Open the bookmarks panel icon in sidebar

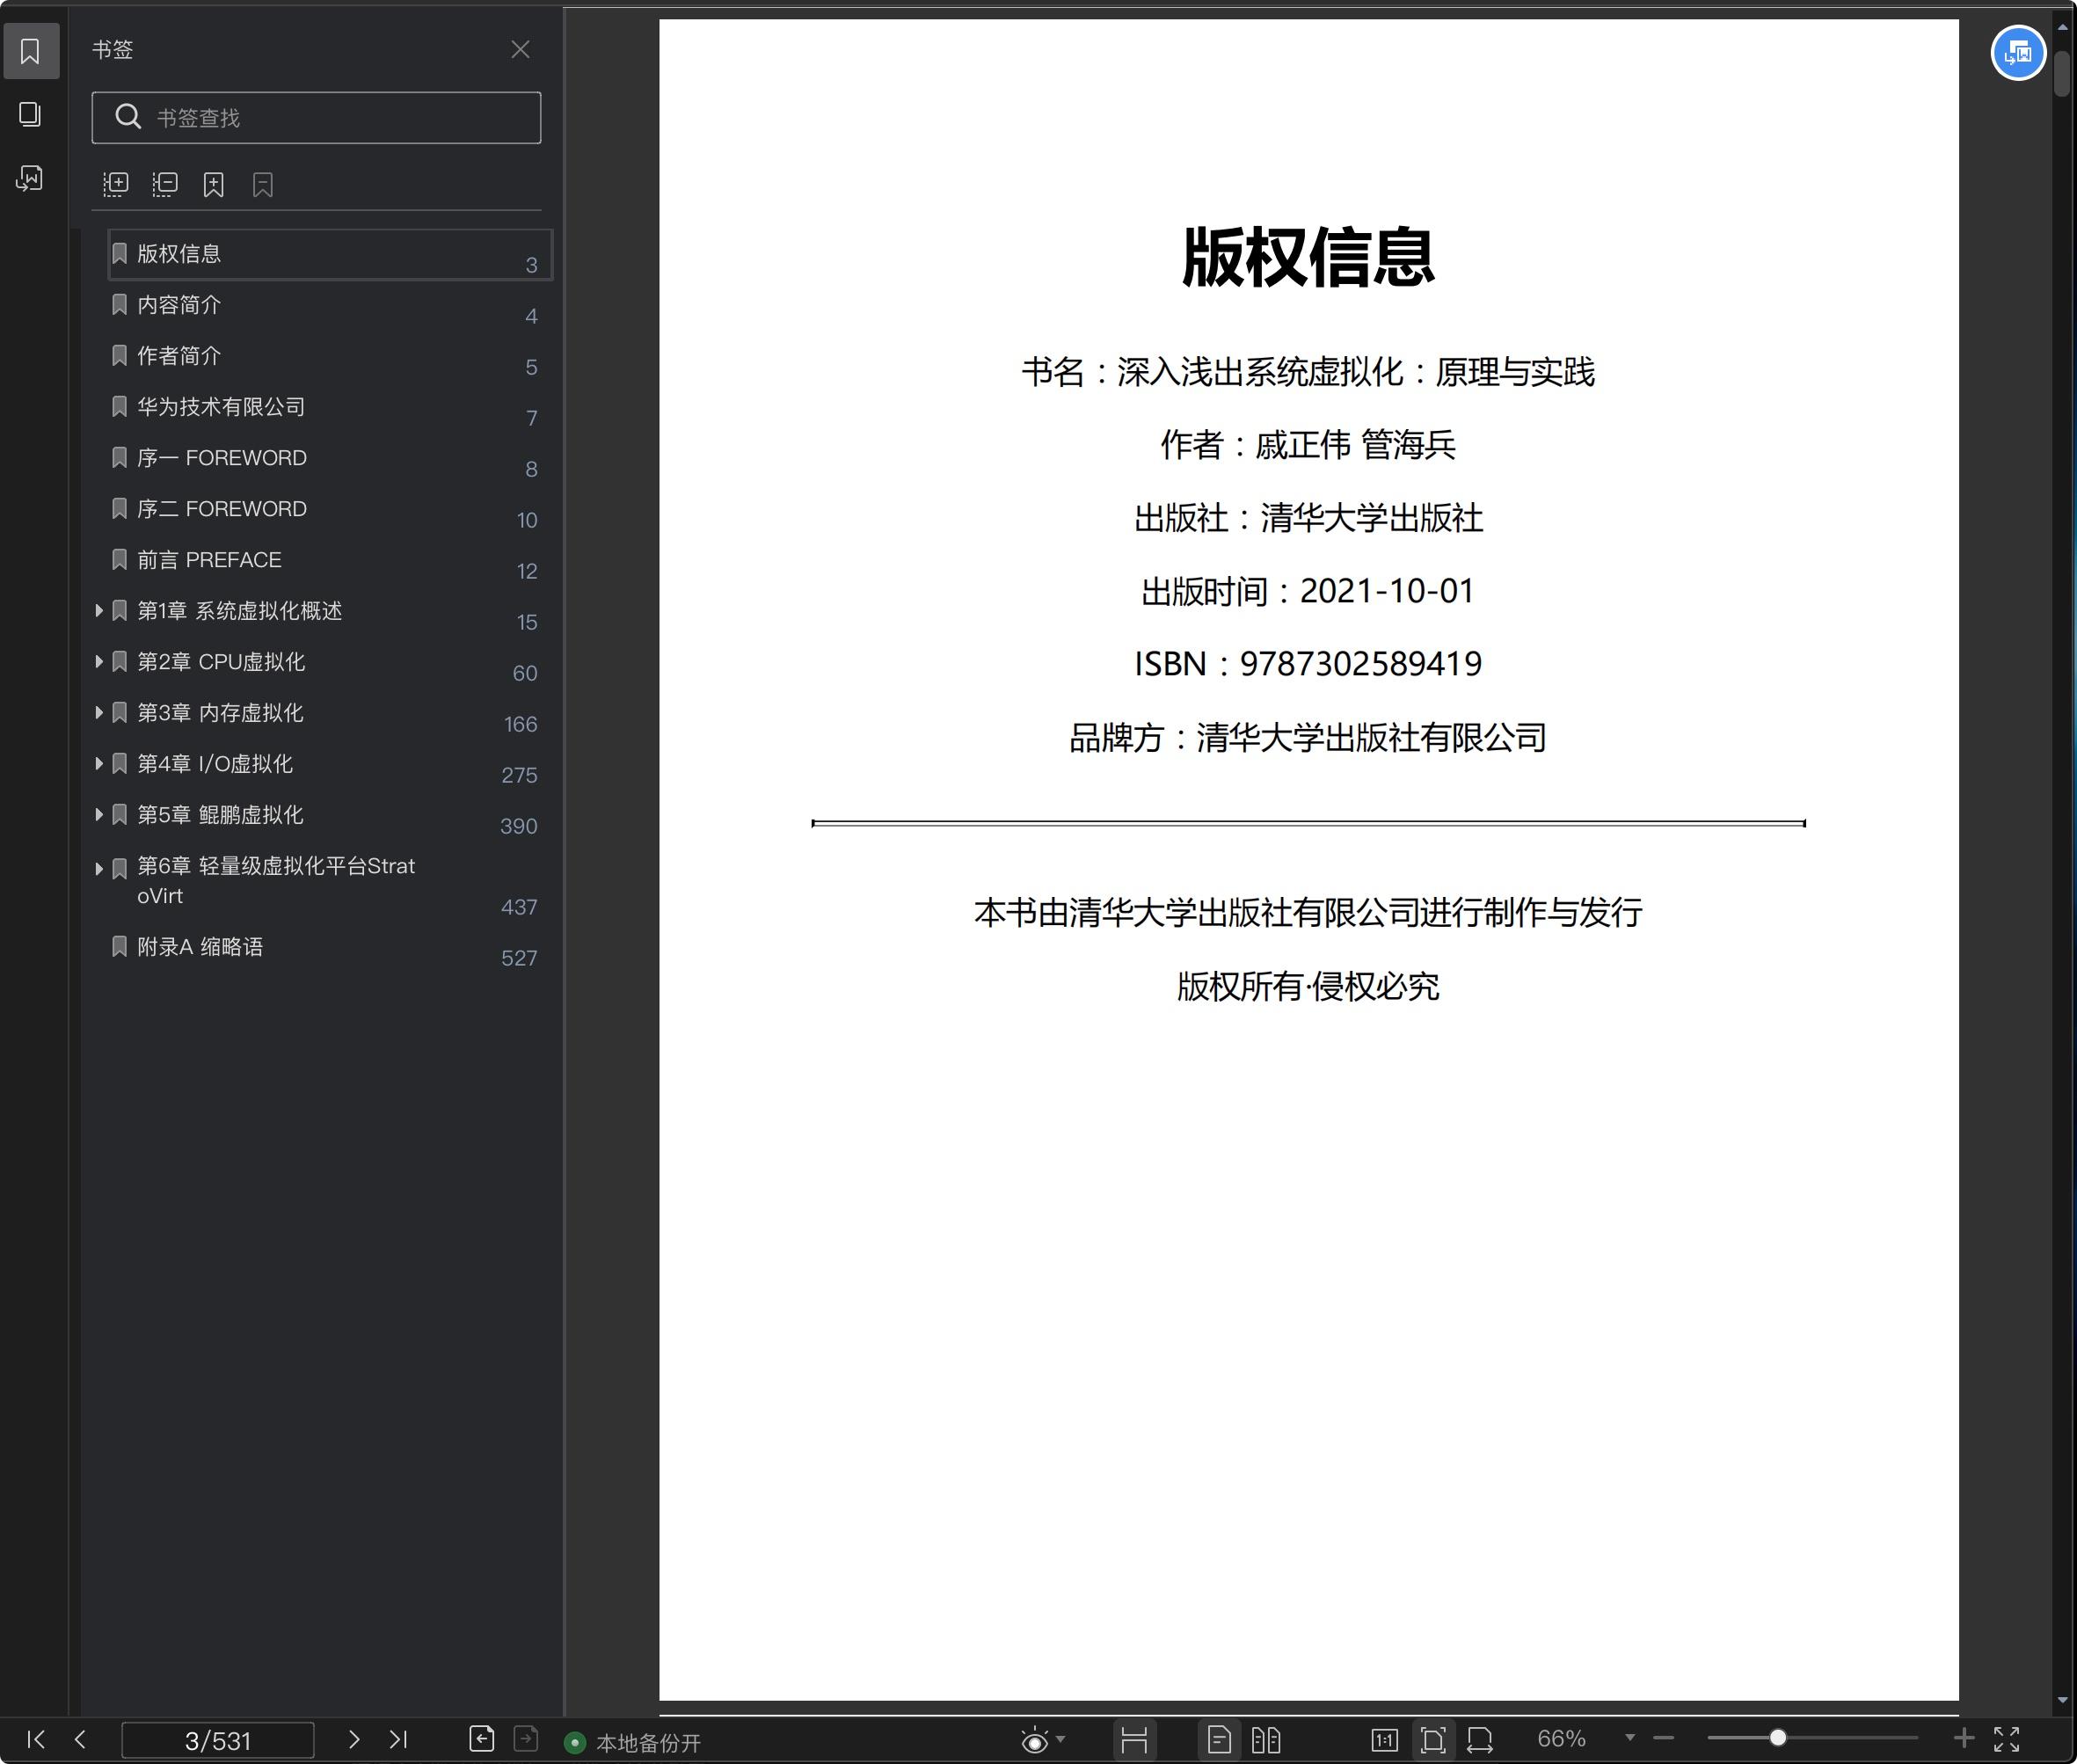30,51
